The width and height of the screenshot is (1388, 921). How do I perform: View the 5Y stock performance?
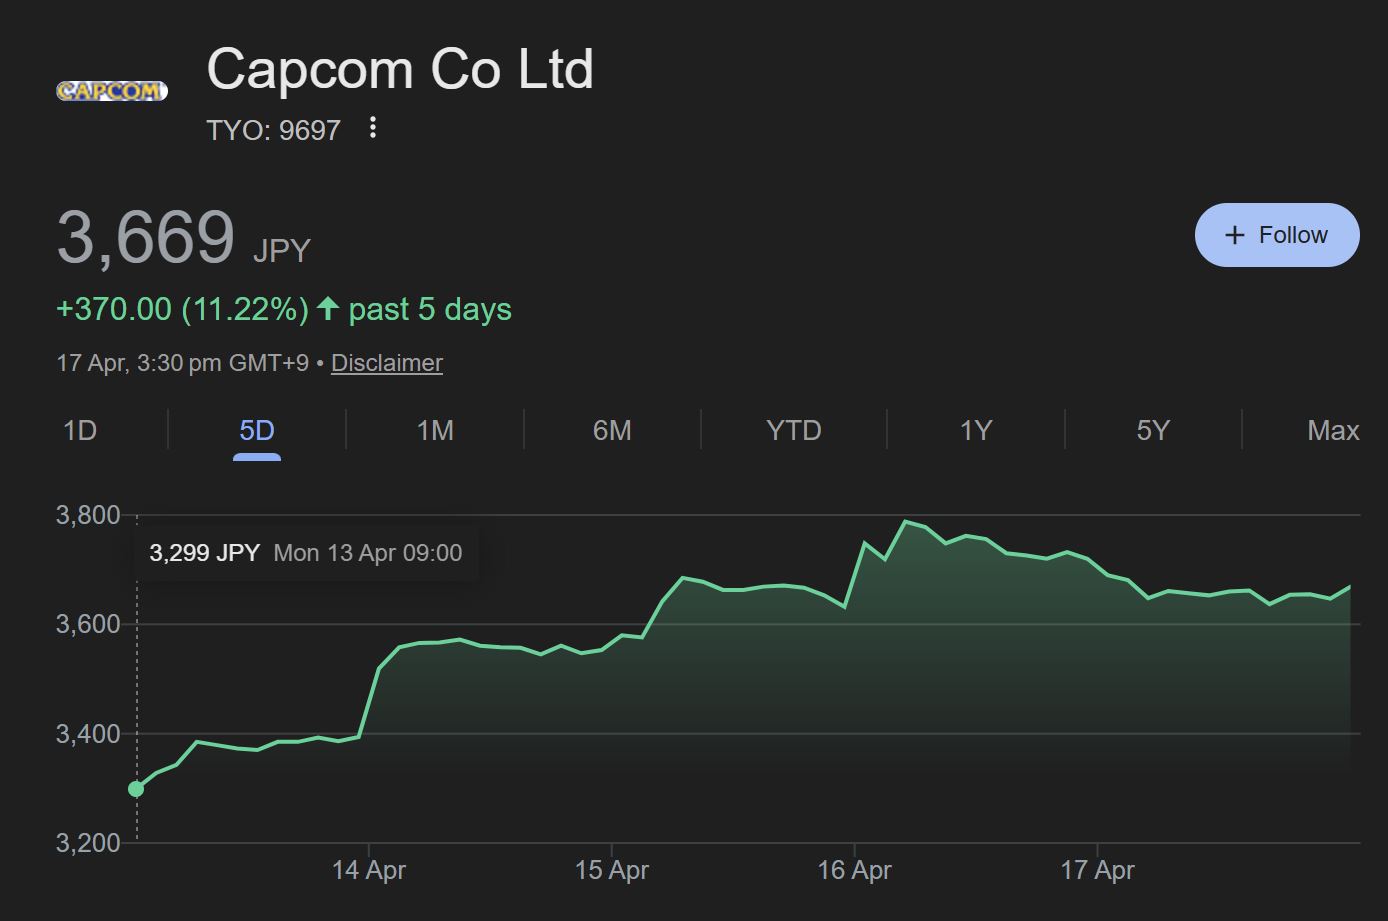1152,430
